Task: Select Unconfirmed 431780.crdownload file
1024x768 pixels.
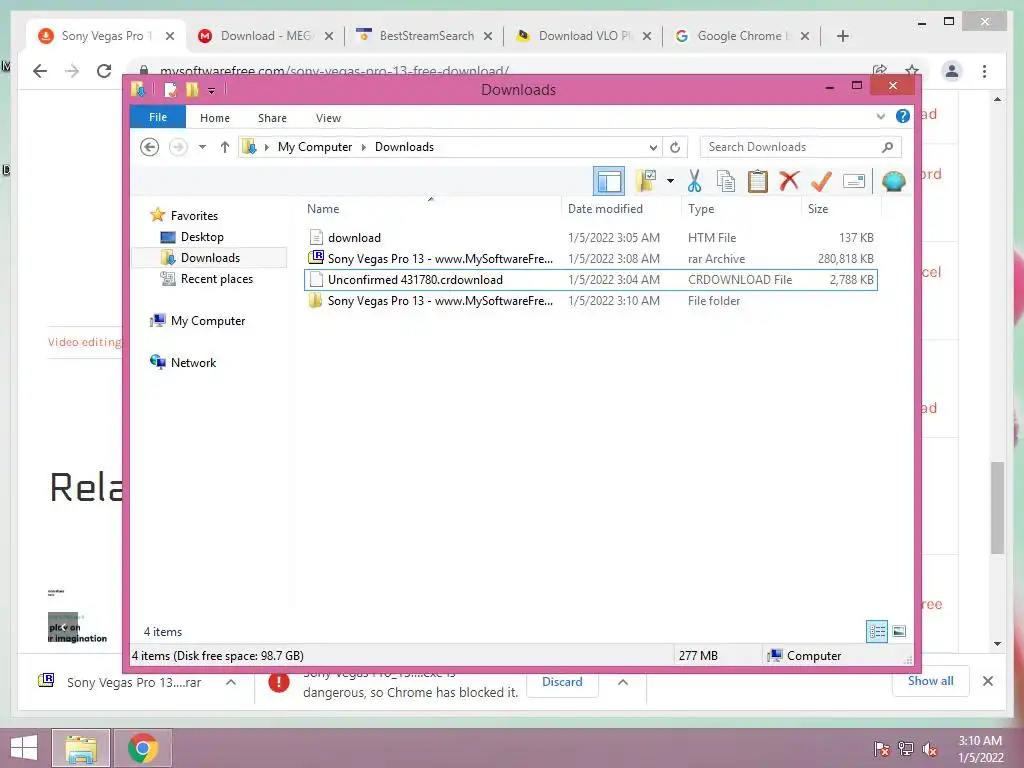Action: pos(590,280)
